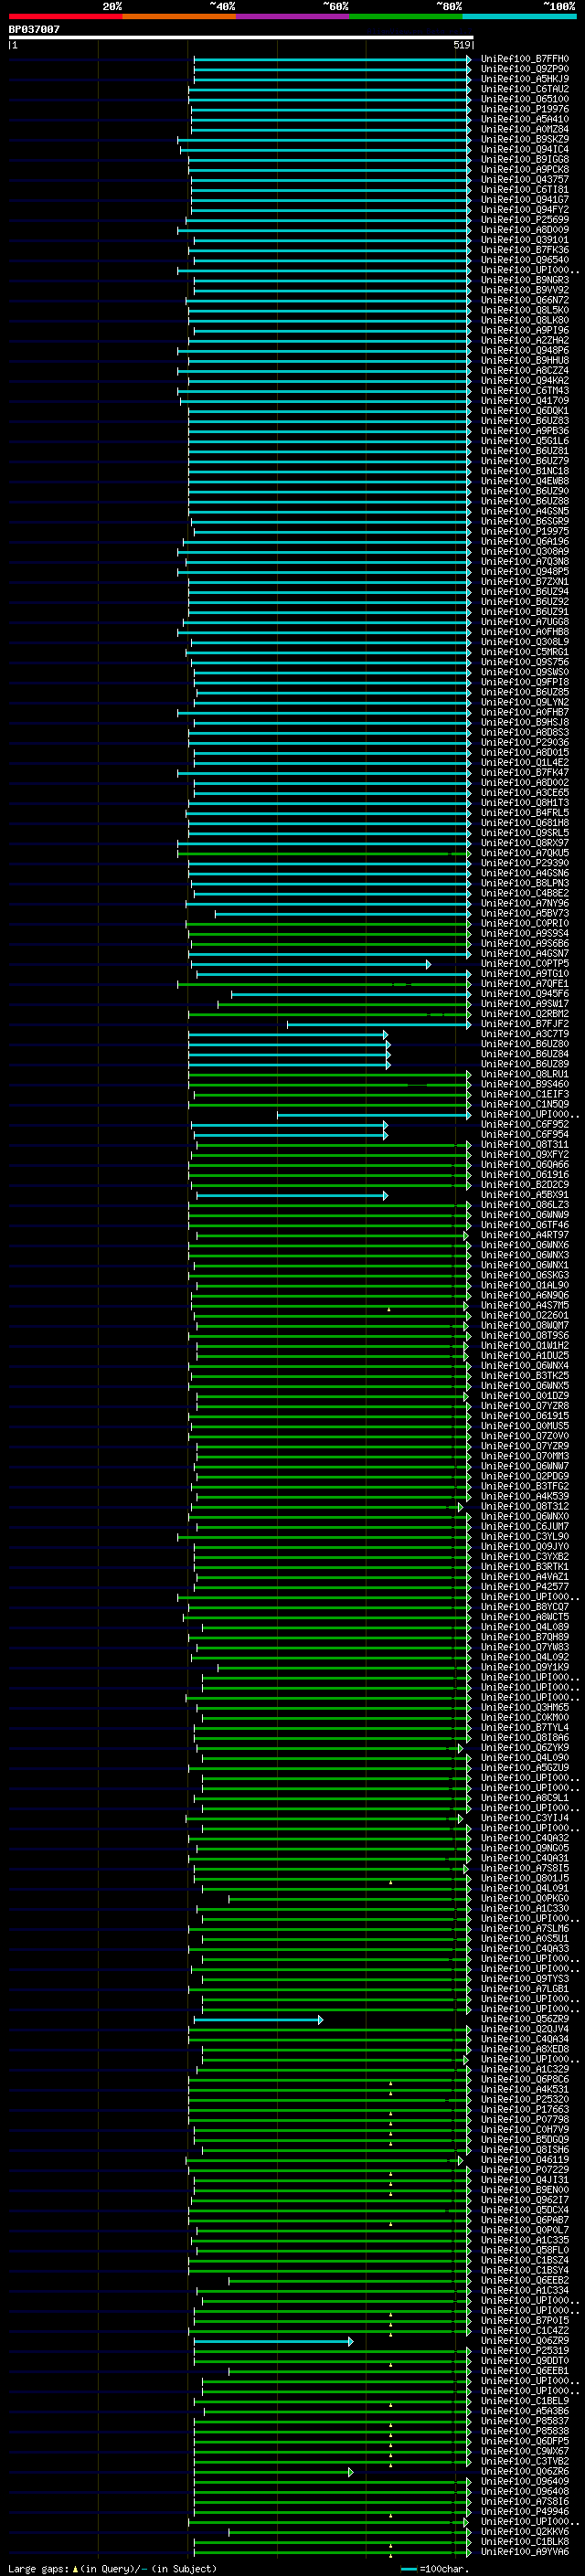Select hit label UniRef100_Q43757

[525, 180]
